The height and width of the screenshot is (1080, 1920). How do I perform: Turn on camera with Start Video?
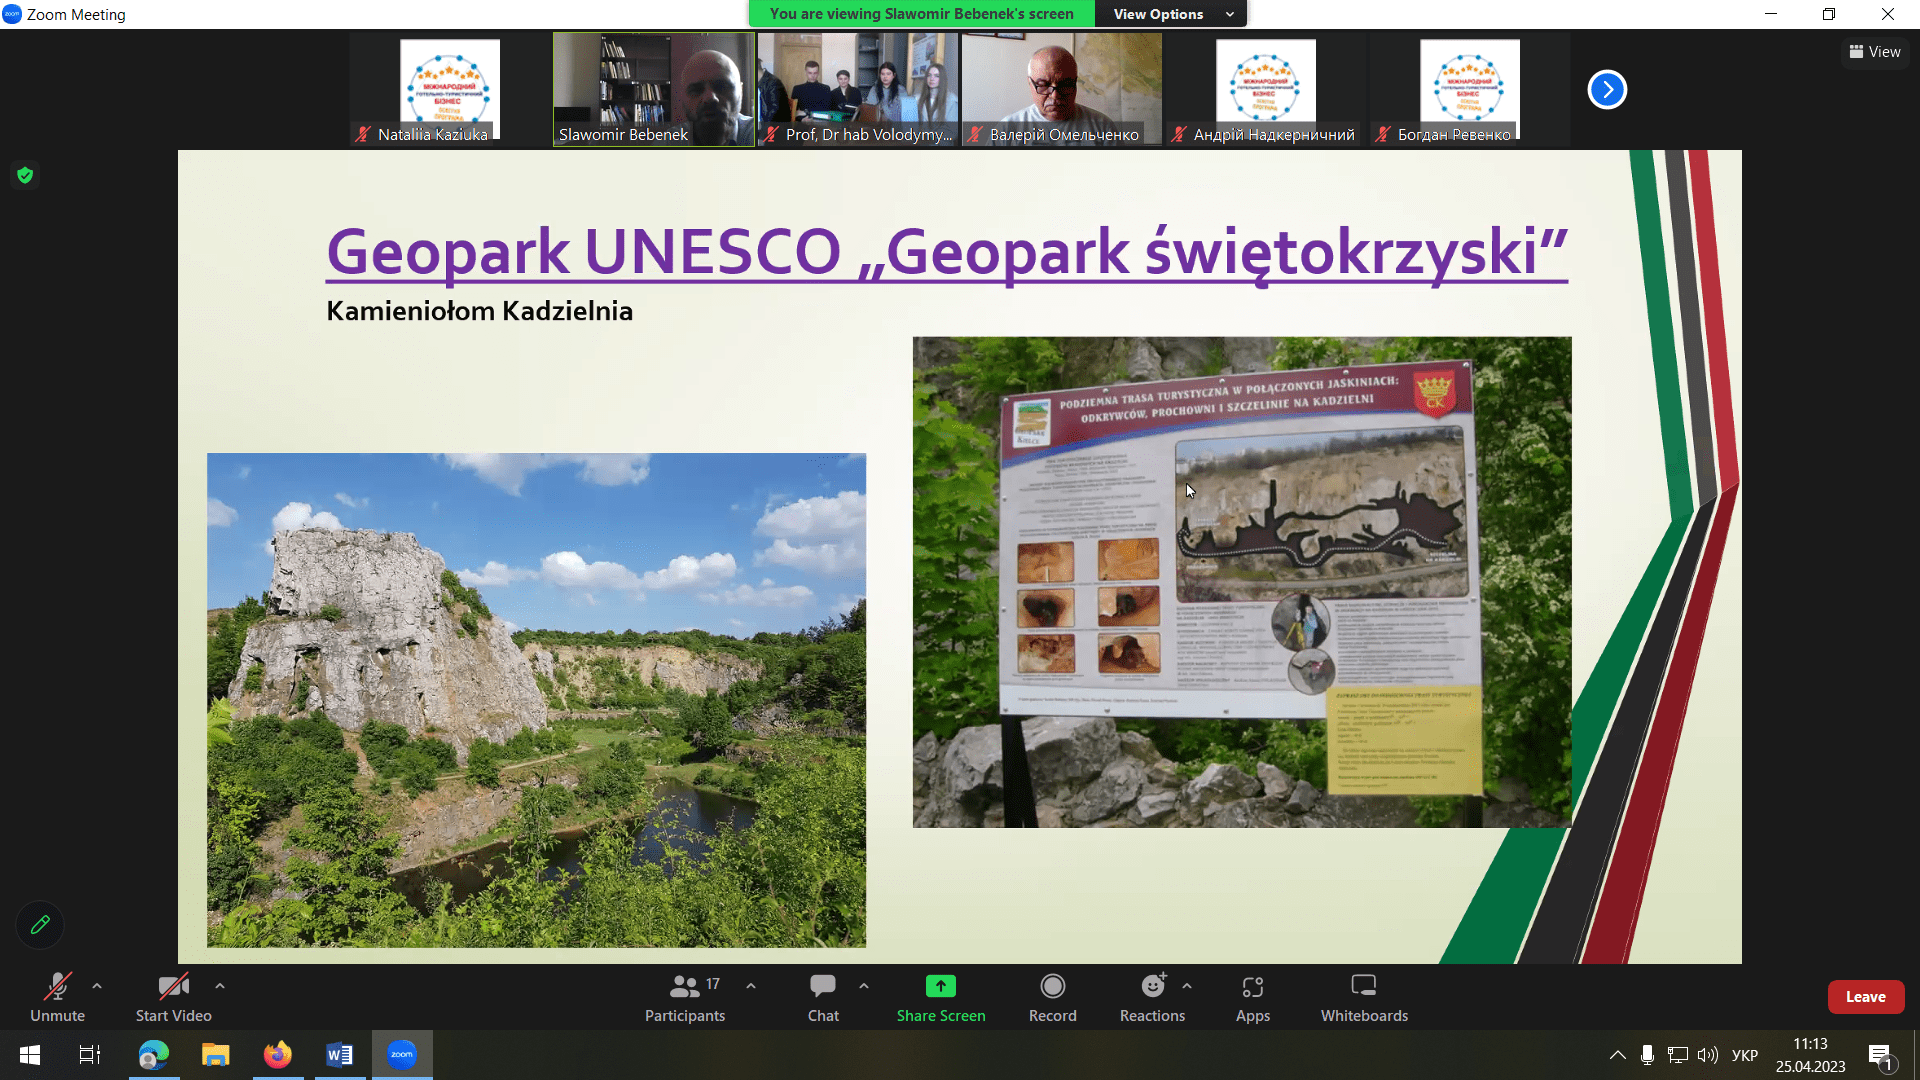[173, 987]
